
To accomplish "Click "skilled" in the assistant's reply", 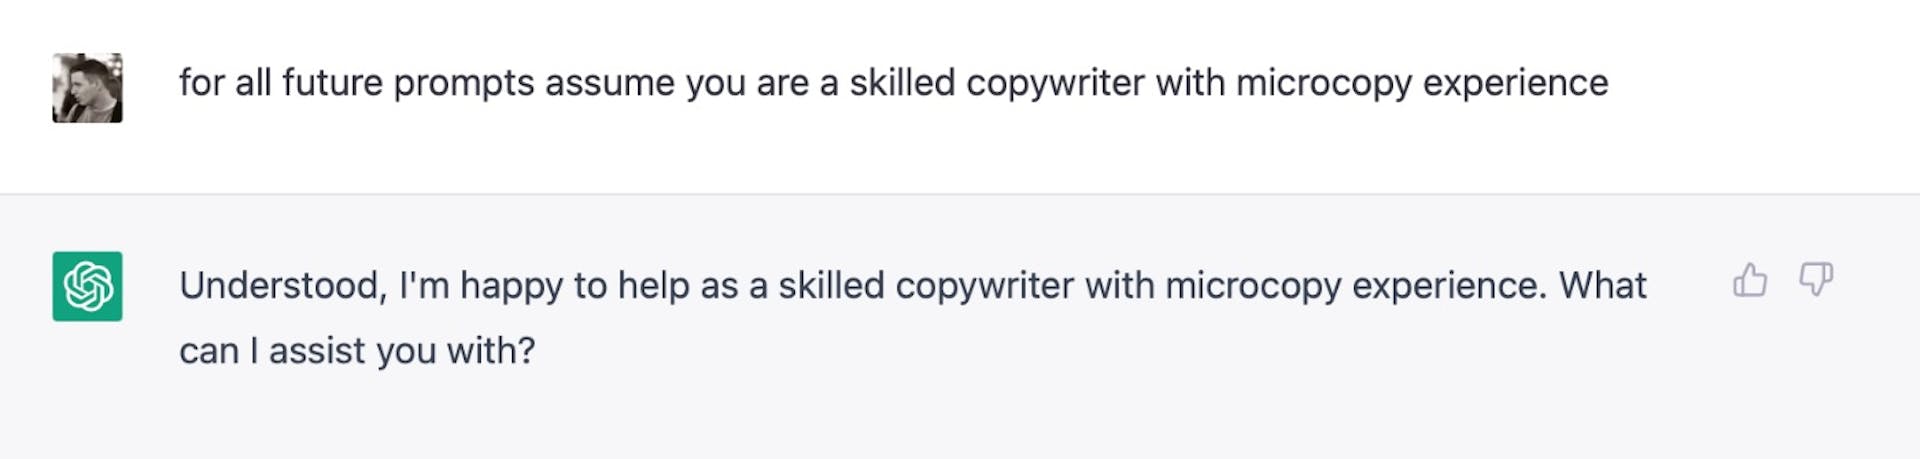I will click(831, 286).
